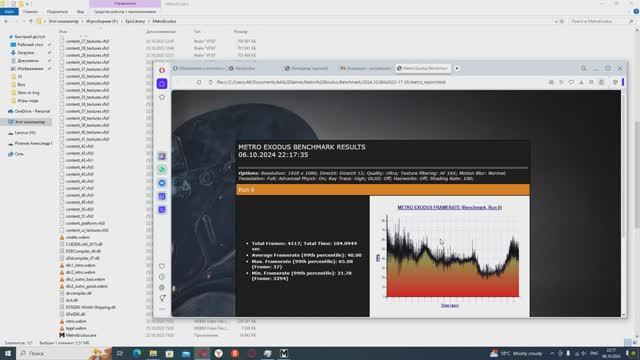Click the Opera logo menu button
The image size is (640, 360).
[162, 70]
